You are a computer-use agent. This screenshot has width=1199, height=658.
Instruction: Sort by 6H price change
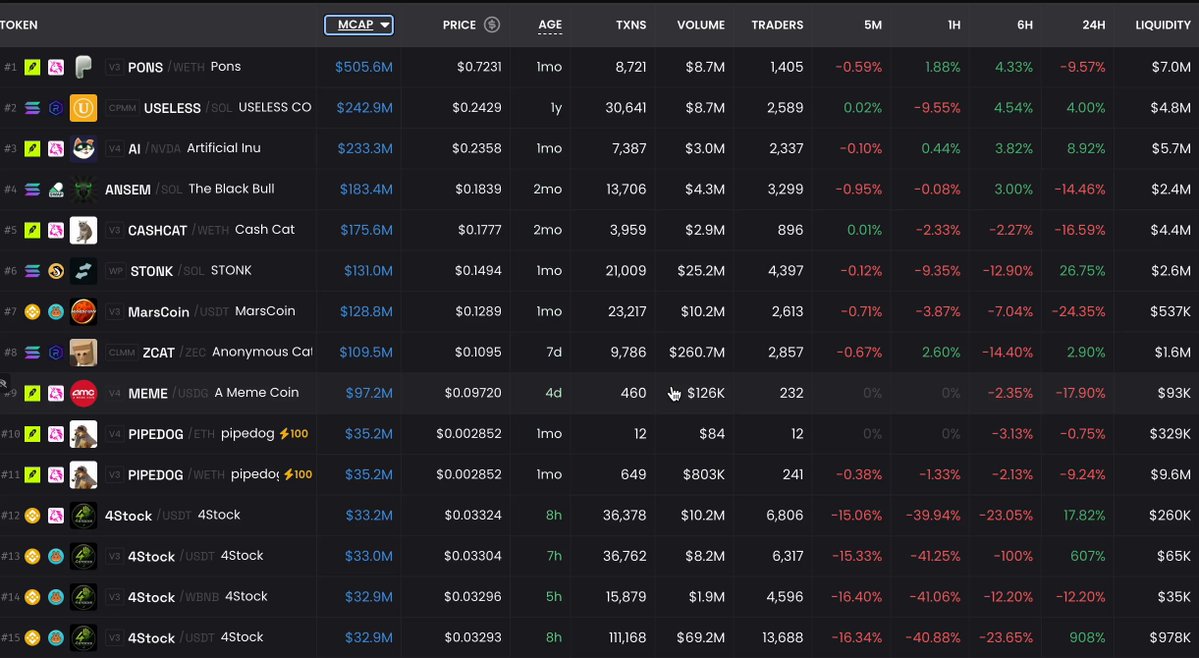click(1025, 25)
